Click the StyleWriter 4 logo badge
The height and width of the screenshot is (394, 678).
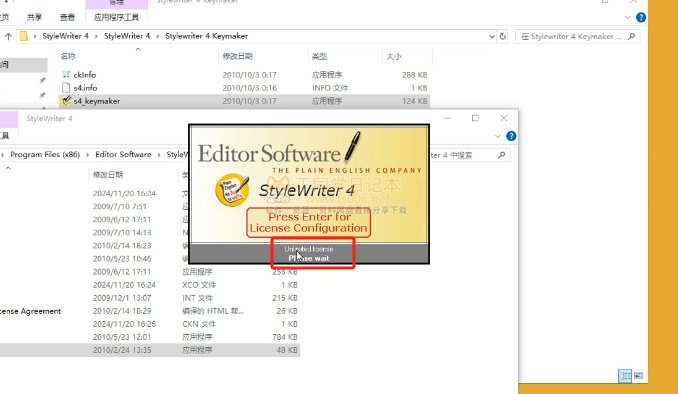click(x=232, y=189)
